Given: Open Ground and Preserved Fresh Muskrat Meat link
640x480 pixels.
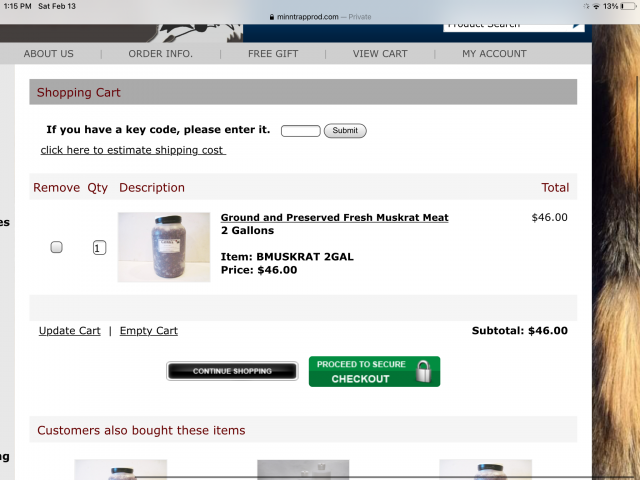Looking at the screenshot, I should point(334,218).
